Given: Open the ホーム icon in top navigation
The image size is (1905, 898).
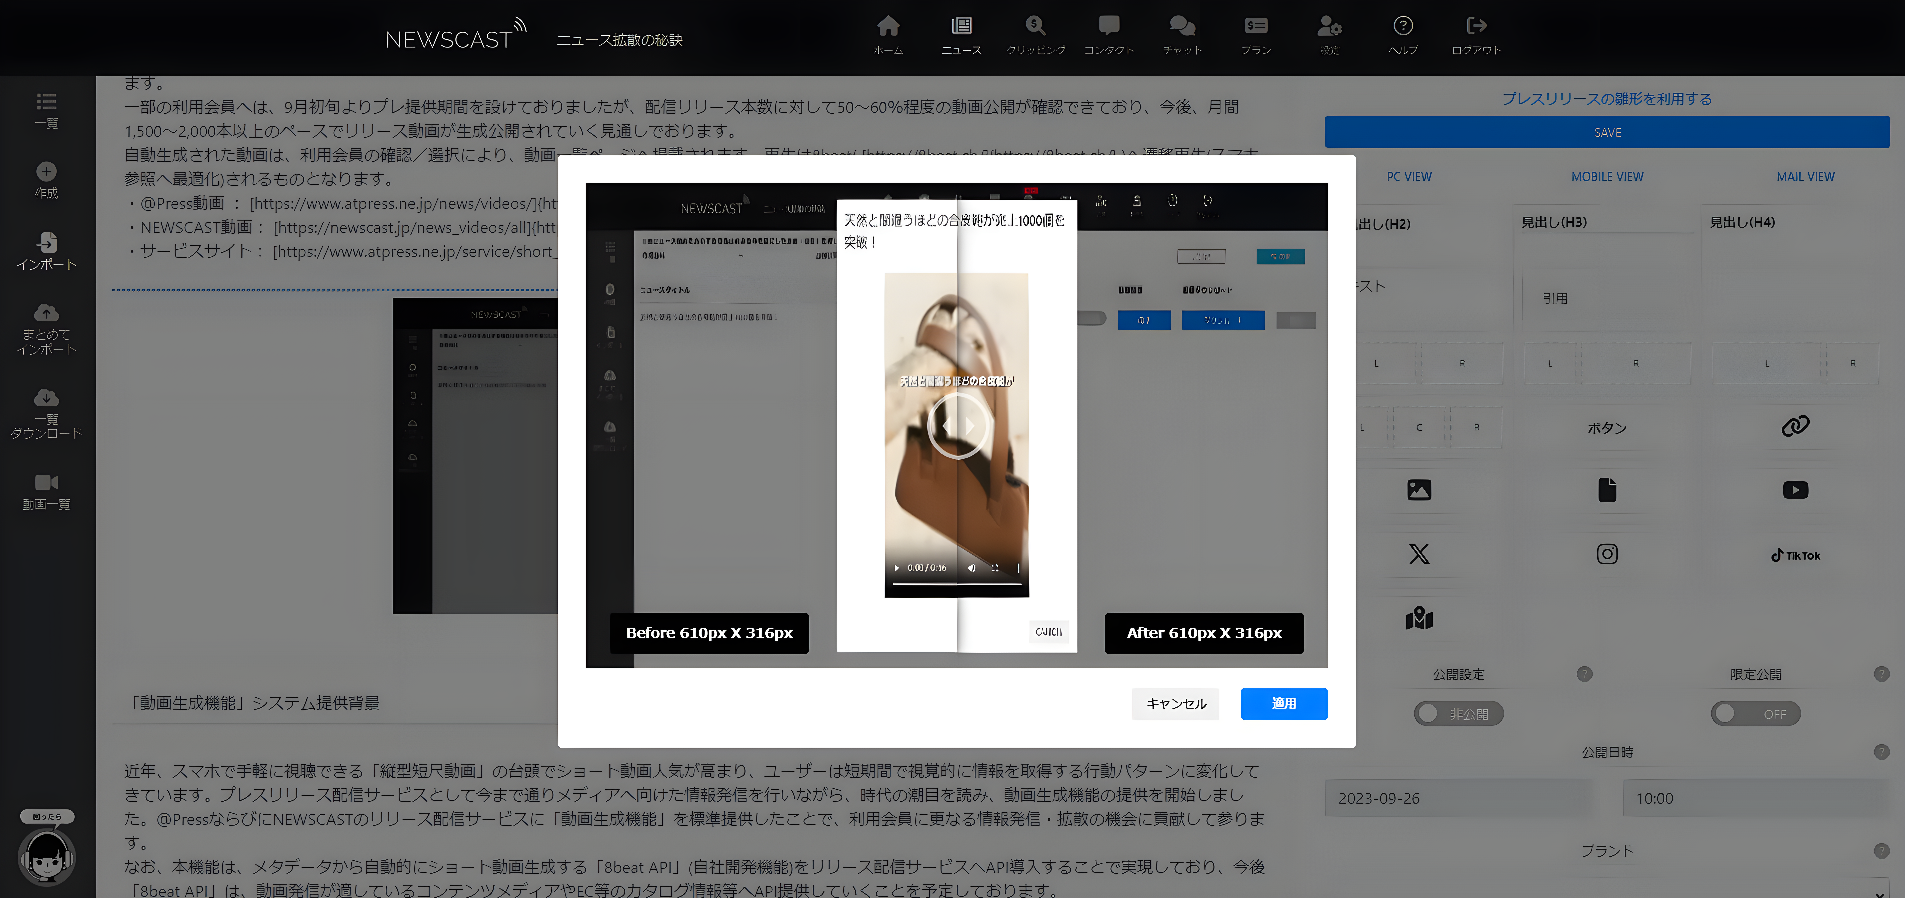Looking at the screenshot, I should pos(888,34).
